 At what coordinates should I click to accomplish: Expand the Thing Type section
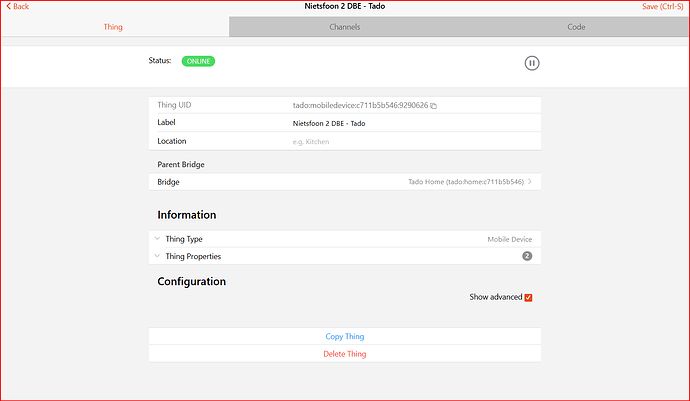click(x=157, y=239)
